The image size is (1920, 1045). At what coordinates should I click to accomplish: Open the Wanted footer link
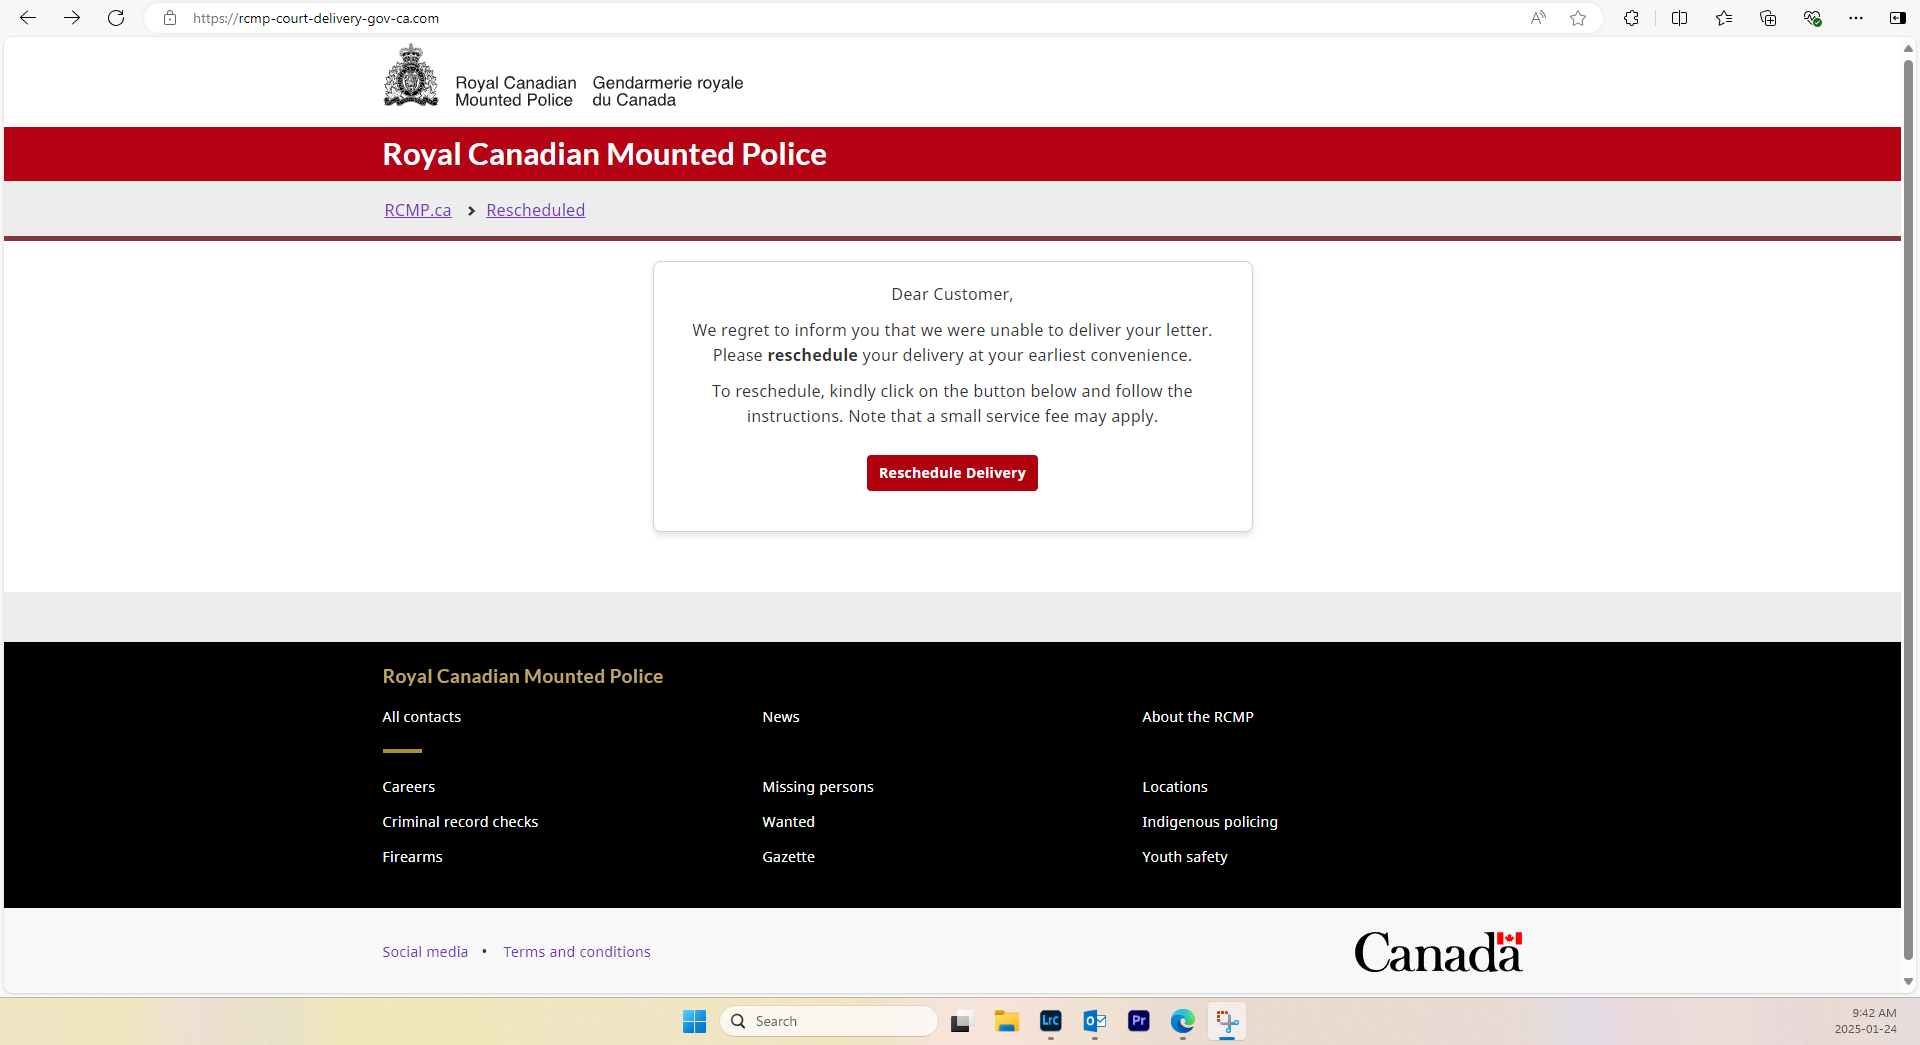[x=788, y=822]
